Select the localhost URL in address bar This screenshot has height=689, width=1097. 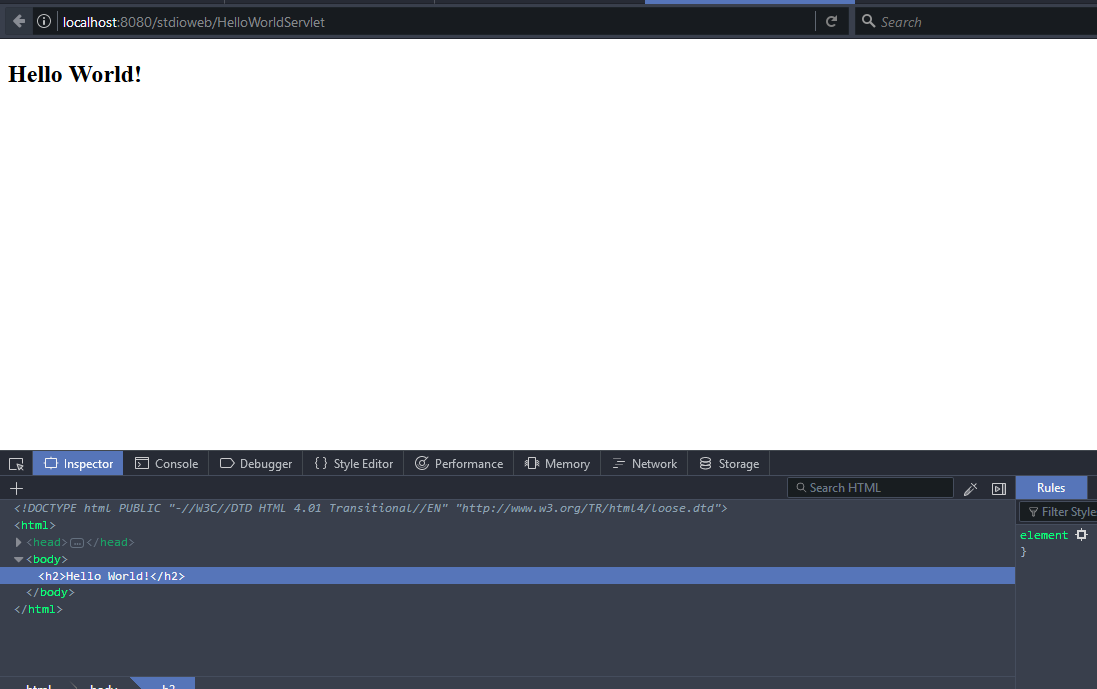point(194,22)
